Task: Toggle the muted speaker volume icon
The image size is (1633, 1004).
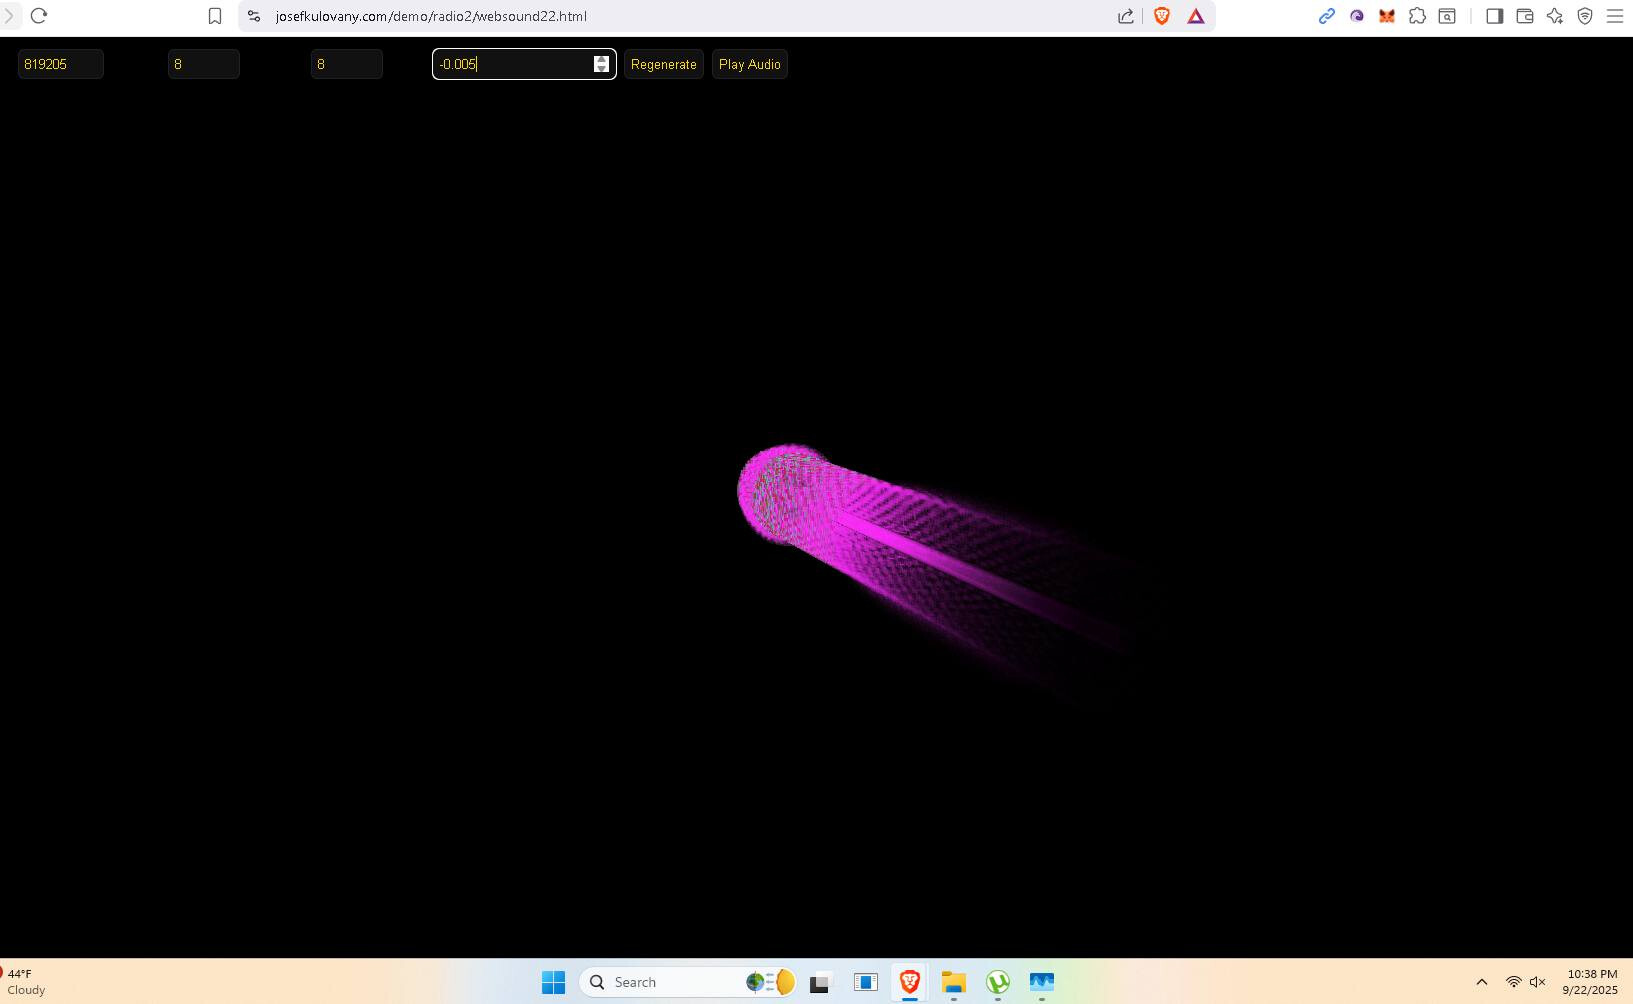Action: pos(1538,982)
